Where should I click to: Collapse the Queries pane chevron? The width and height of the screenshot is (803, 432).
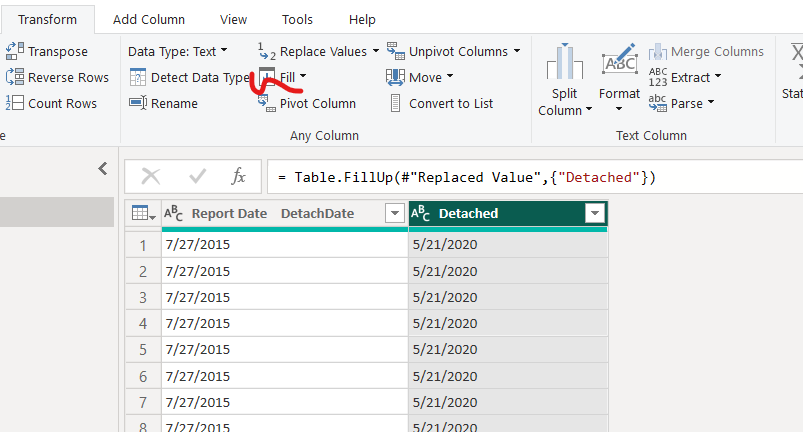pos(103,168)
